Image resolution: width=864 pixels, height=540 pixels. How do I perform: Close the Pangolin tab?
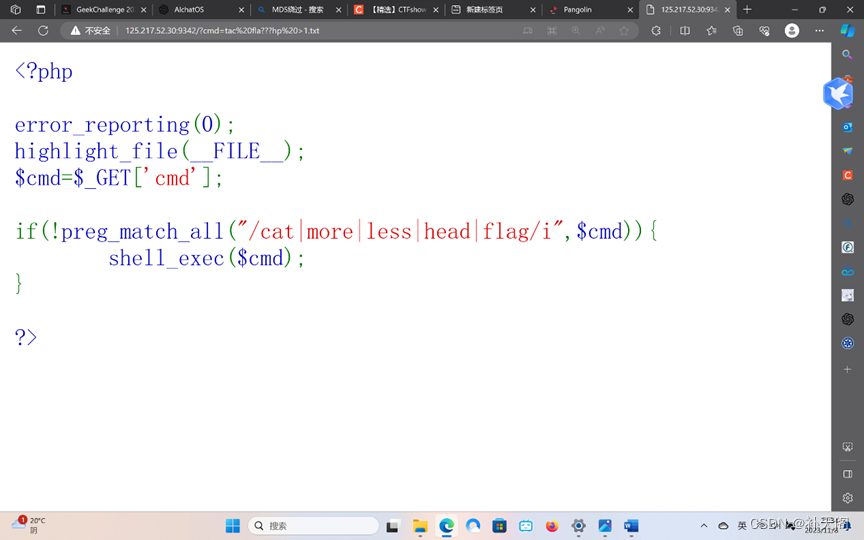coord(630,10)
